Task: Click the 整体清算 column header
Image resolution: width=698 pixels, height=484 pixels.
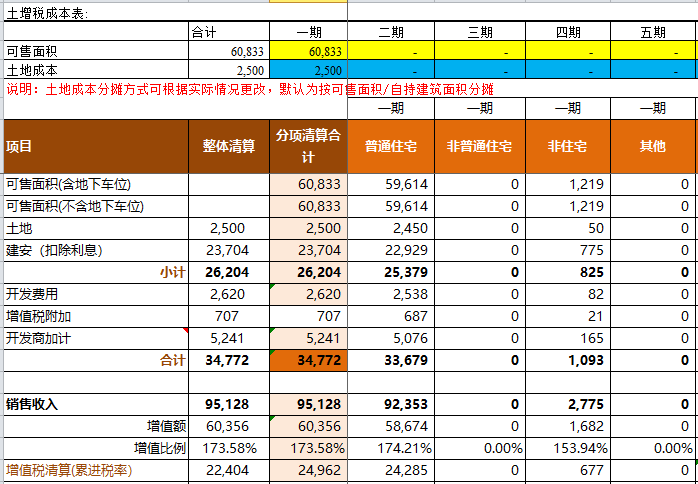Action: click(x=228, y=146)
